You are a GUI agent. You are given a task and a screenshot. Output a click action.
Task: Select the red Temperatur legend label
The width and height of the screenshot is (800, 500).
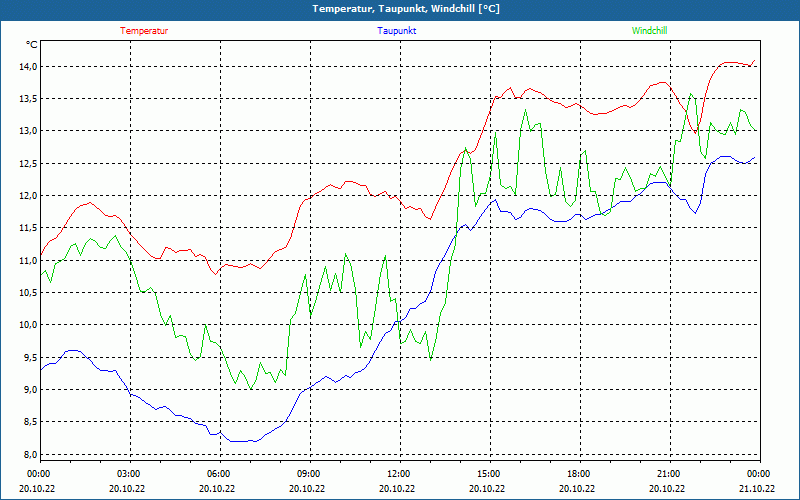point(144,30)
